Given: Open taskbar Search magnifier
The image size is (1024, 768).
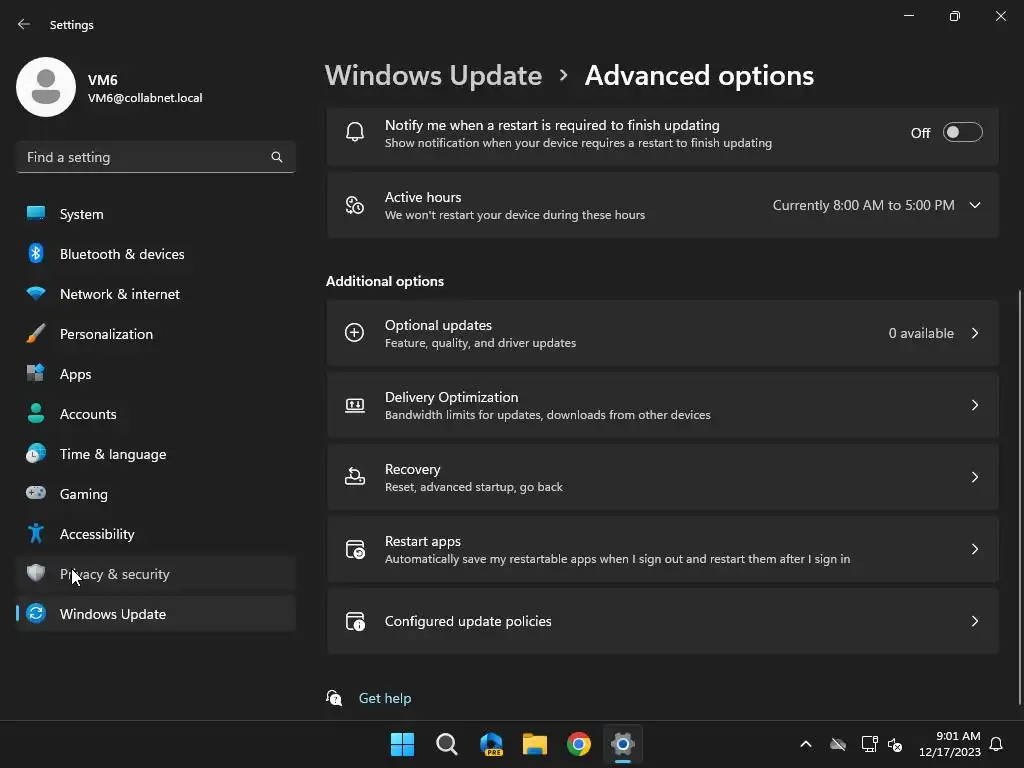Looking at the screenshot, I should pyautogui.click(x=447, y=744).
